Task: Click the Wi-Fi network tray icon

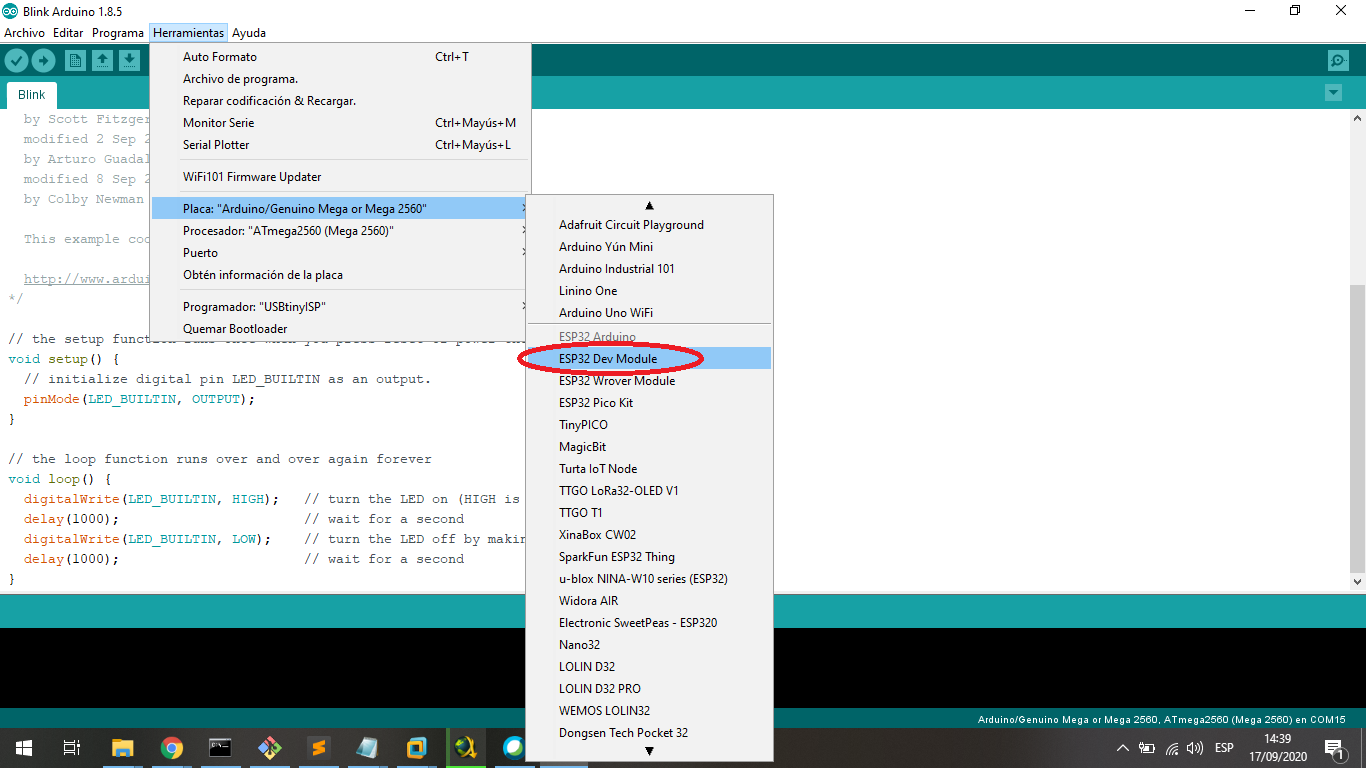Action: 1171,748
